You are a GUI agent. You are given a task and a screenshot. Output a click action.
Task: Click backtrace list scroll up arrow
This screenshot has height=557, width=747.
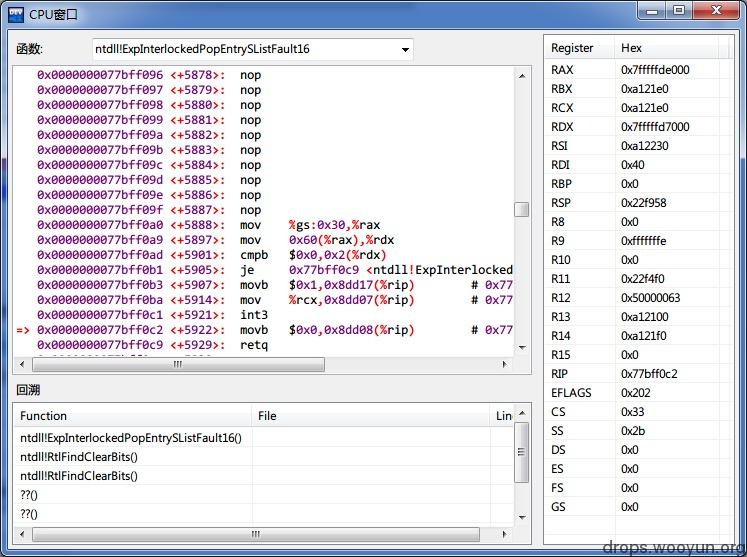click(522, 413)
